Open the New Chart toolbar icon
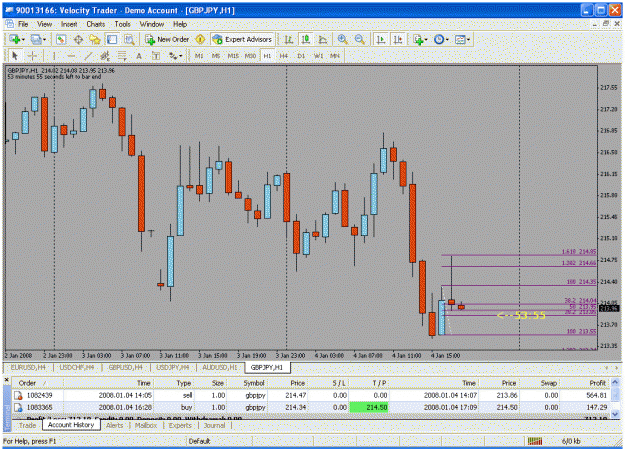This screenshot has width=625, height=449. point(14,39)
